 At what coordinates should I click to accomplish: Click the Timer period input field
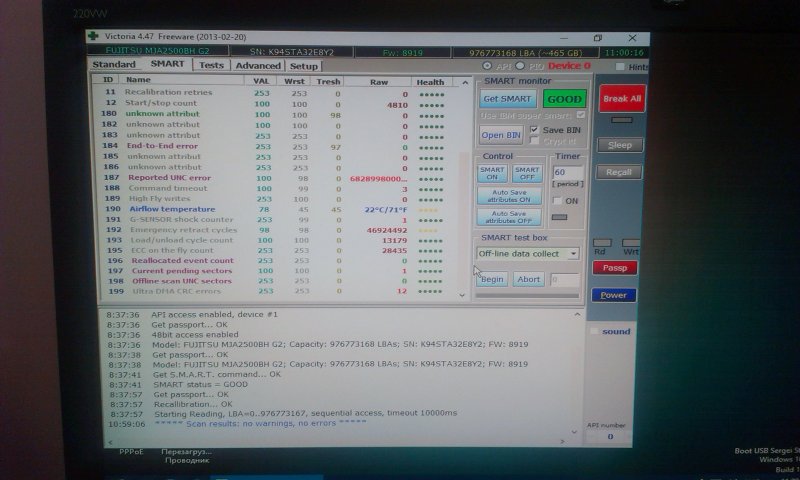pyautogui.click(x=565, y=172)
